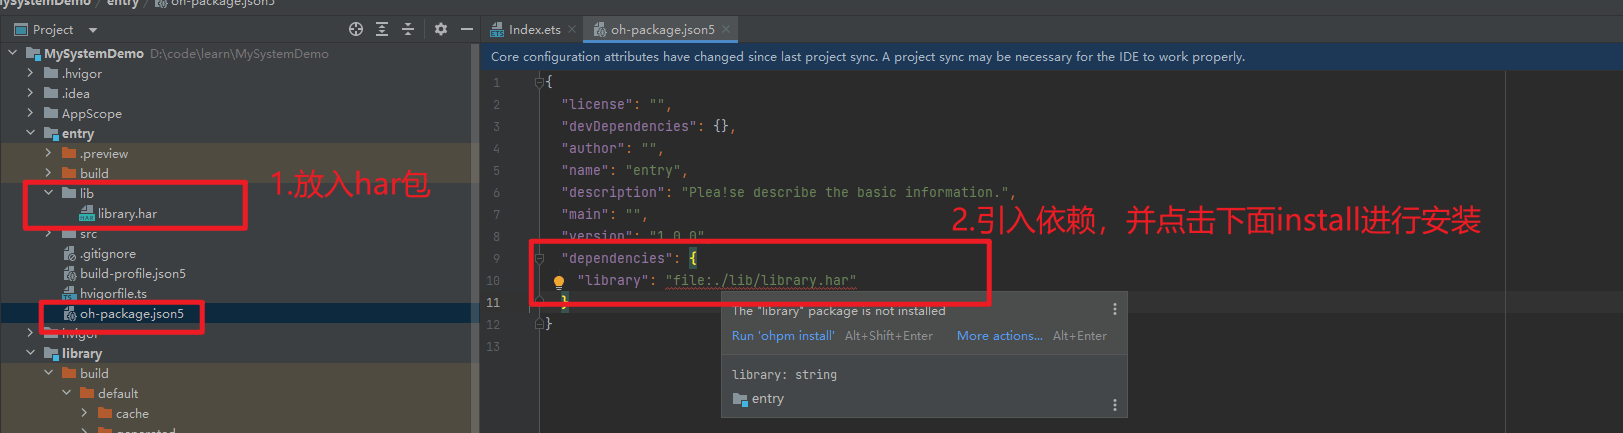
Task: Click the "author" key on line 4
Action: tap(593, 148)
